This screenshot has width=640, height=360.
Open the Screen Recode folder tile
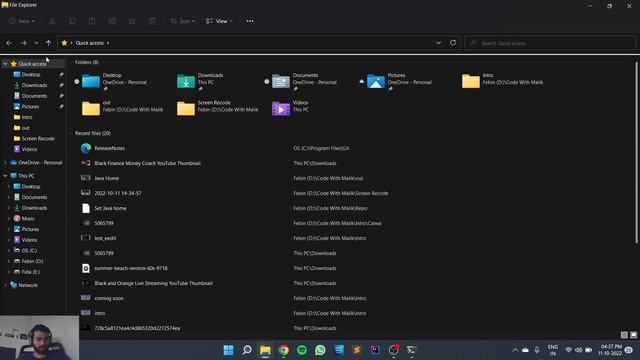[x=218, y=108]
